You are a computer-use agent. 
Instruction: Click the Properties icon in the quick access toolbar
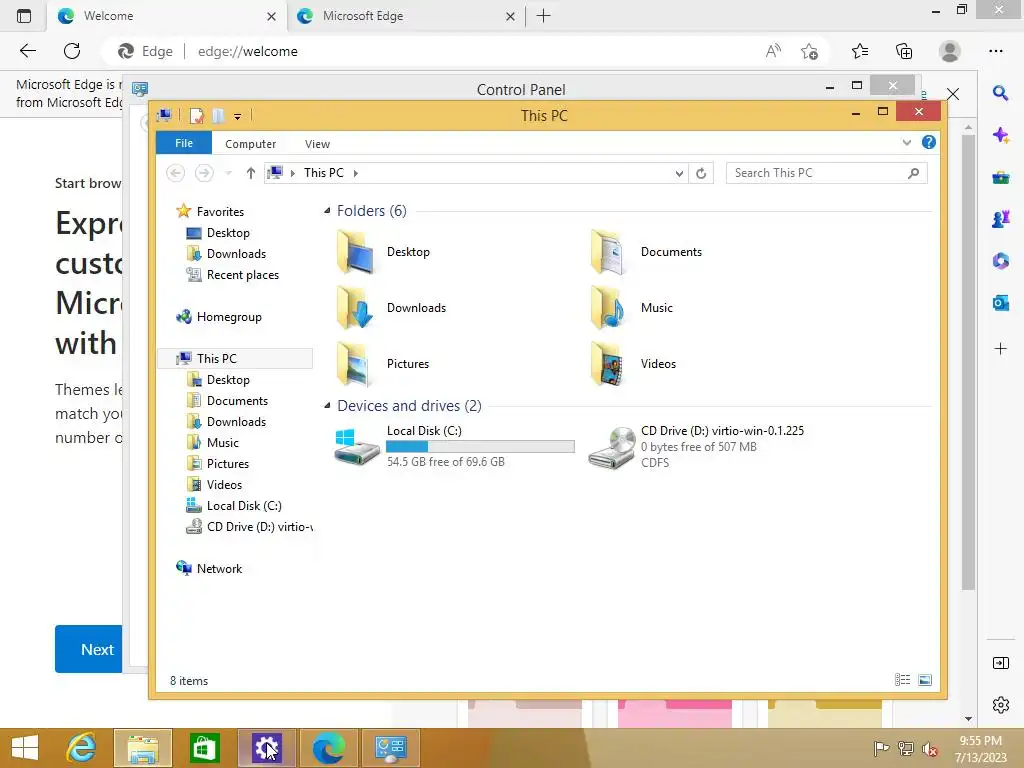coord(196,116)
